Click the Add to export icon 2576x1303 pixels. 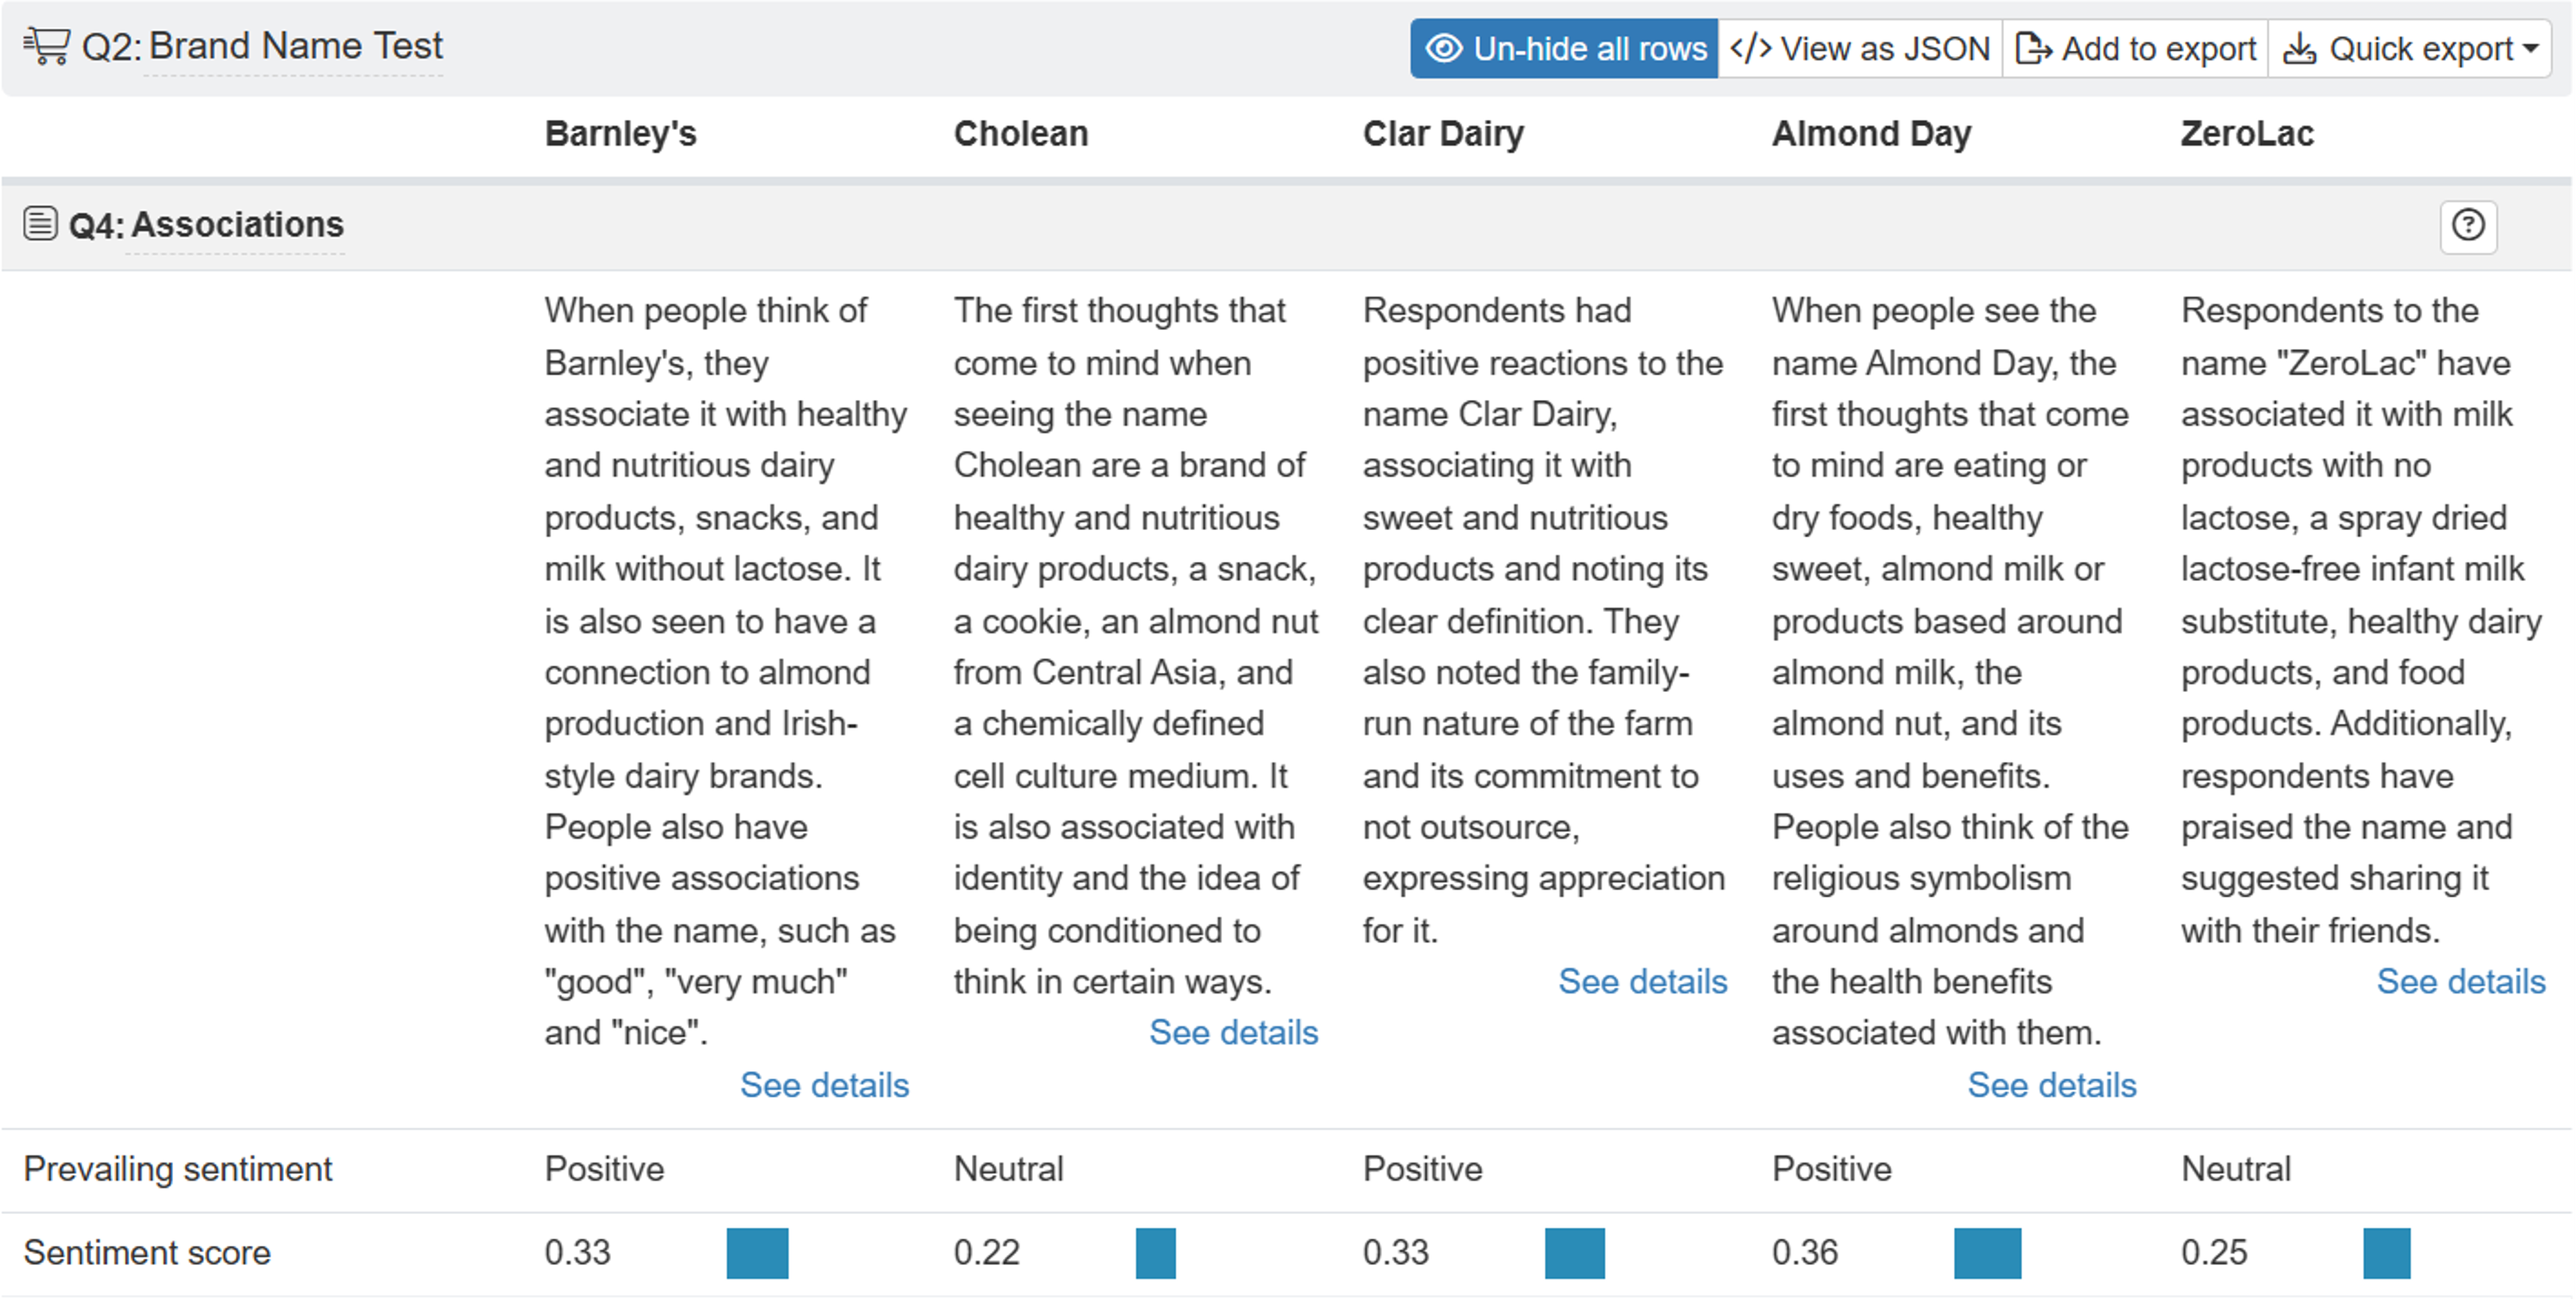[x=2034, y=49]
